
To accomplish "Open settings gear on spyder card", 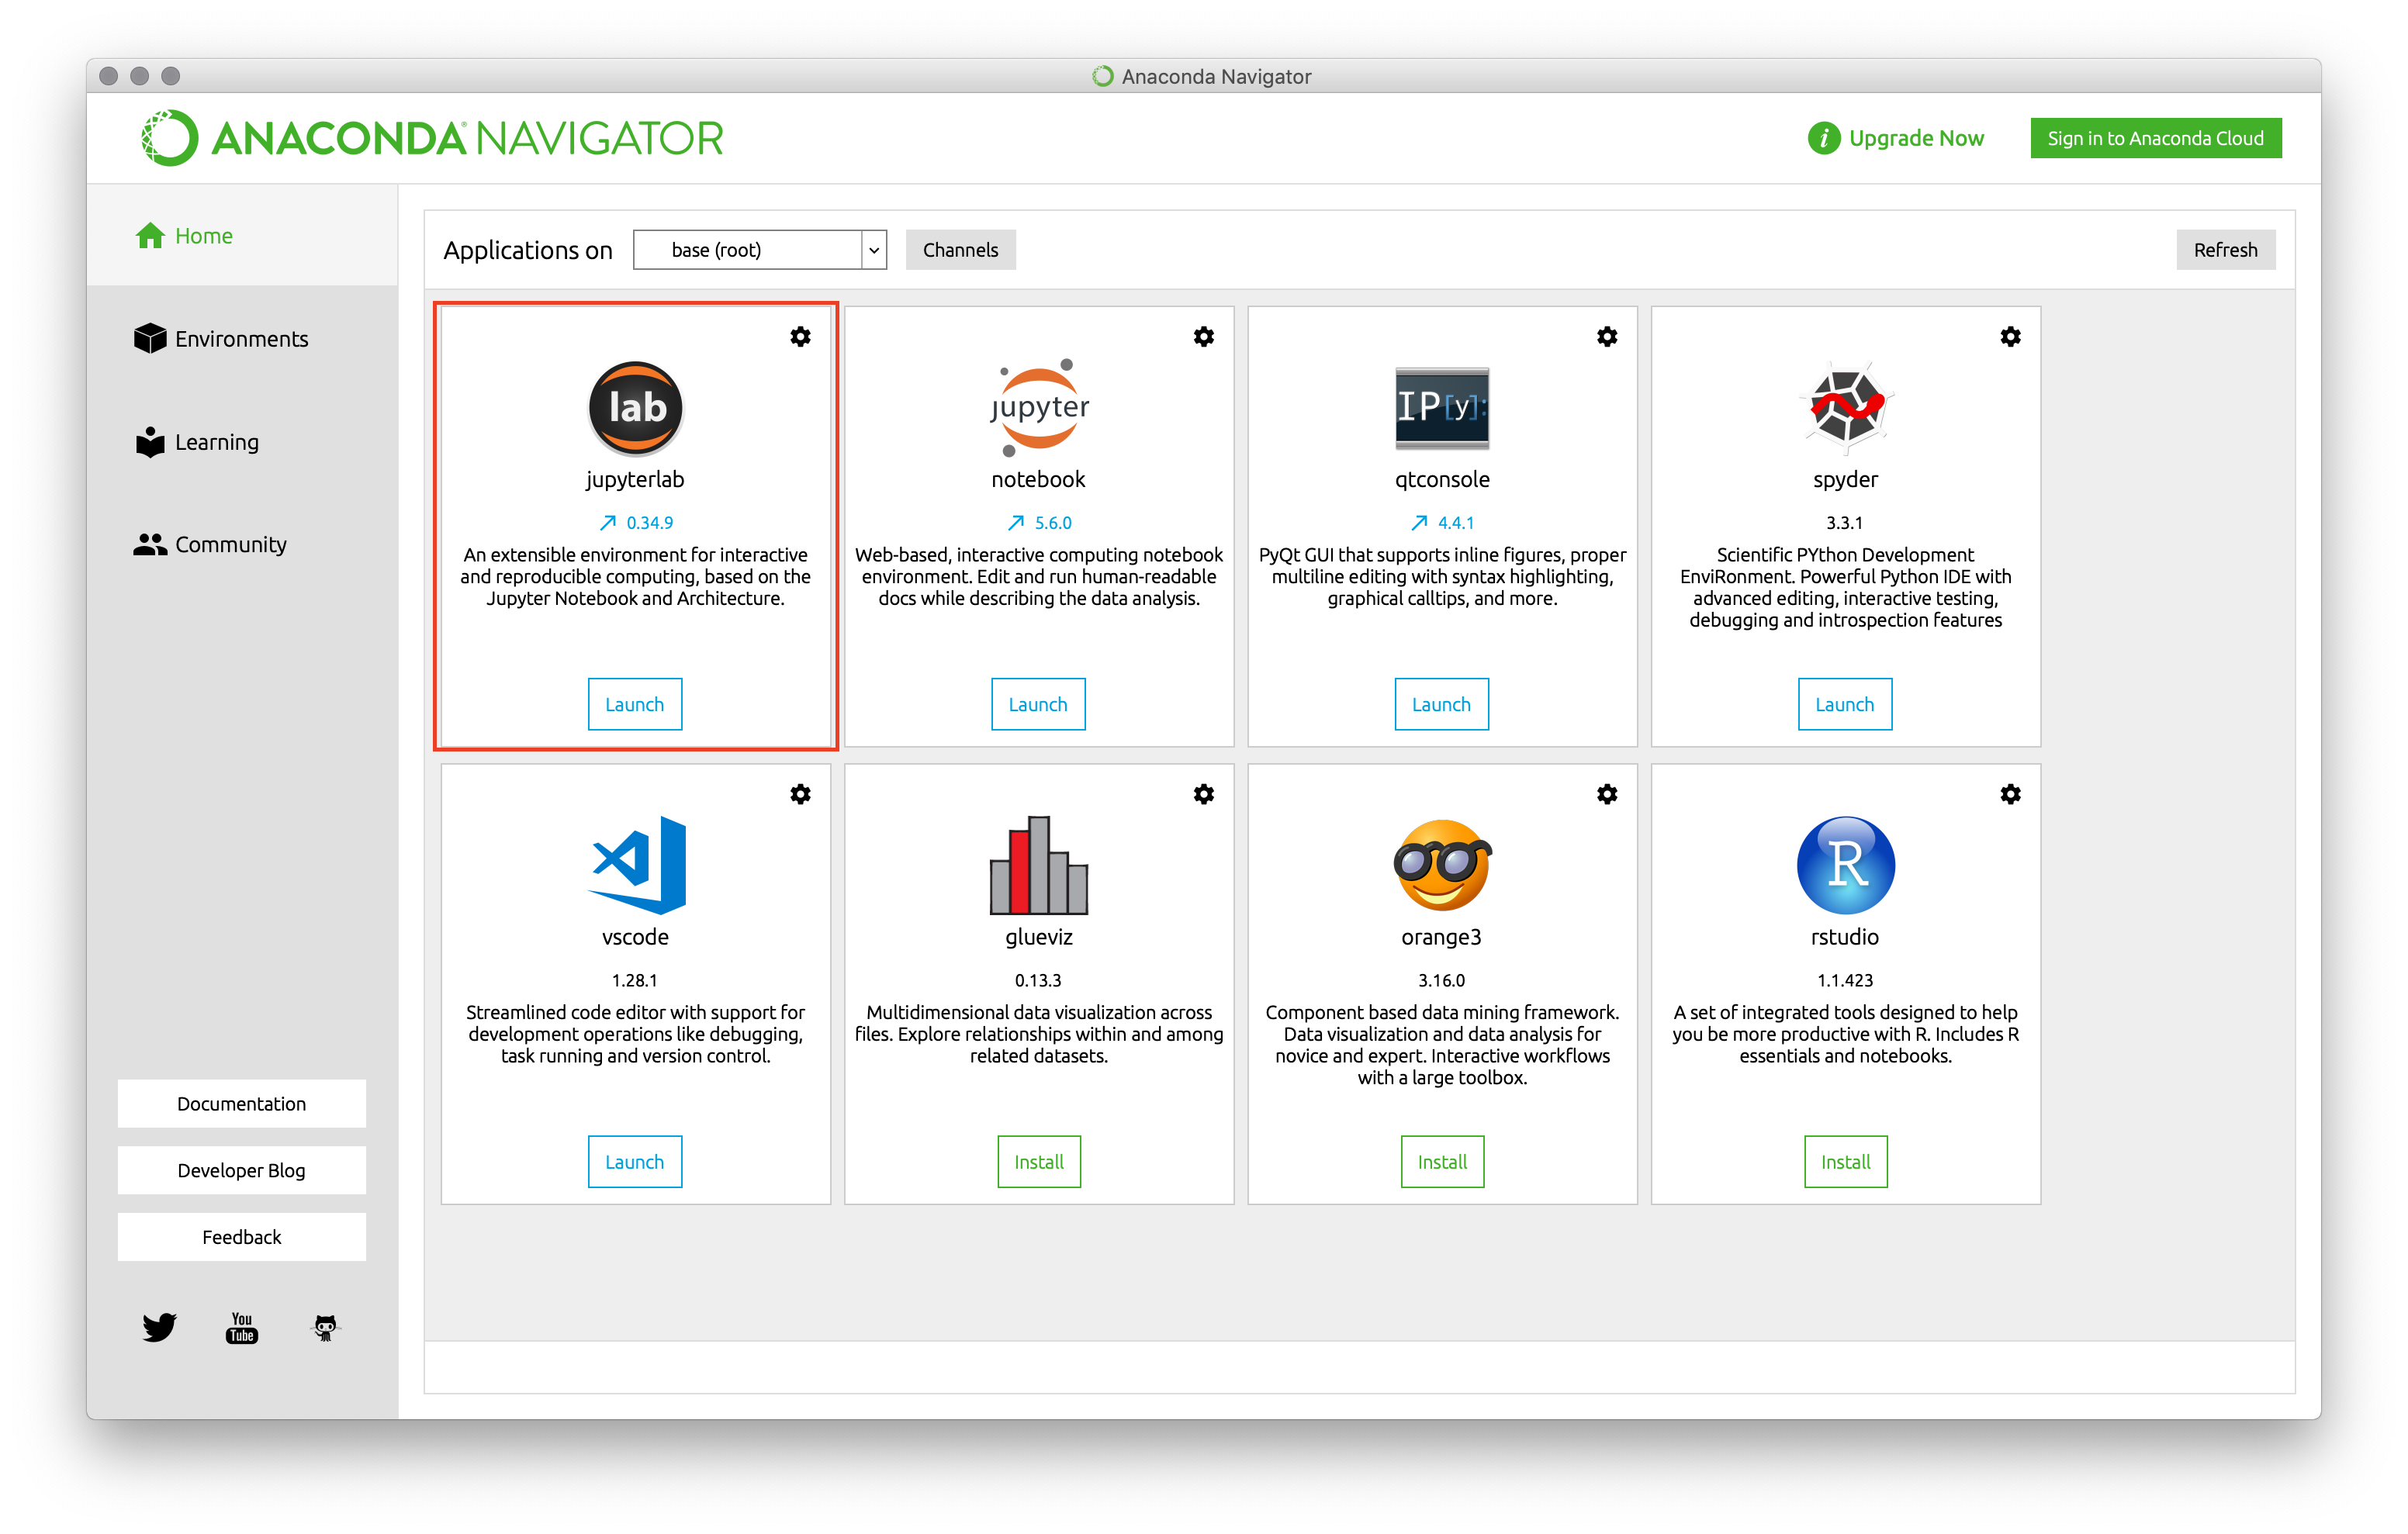I will 2011,337.
